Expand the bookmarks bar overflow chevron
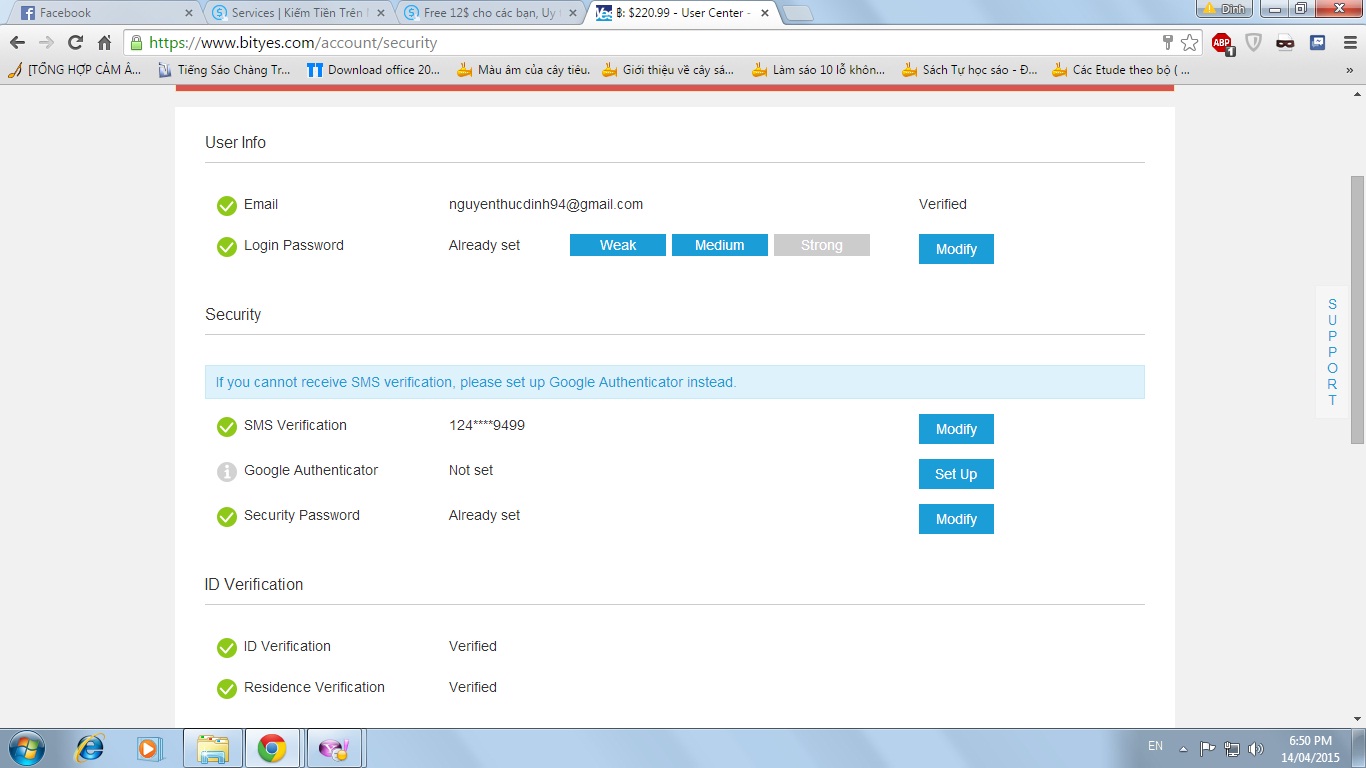1366x768 pixels. [x=1349, y=70]
